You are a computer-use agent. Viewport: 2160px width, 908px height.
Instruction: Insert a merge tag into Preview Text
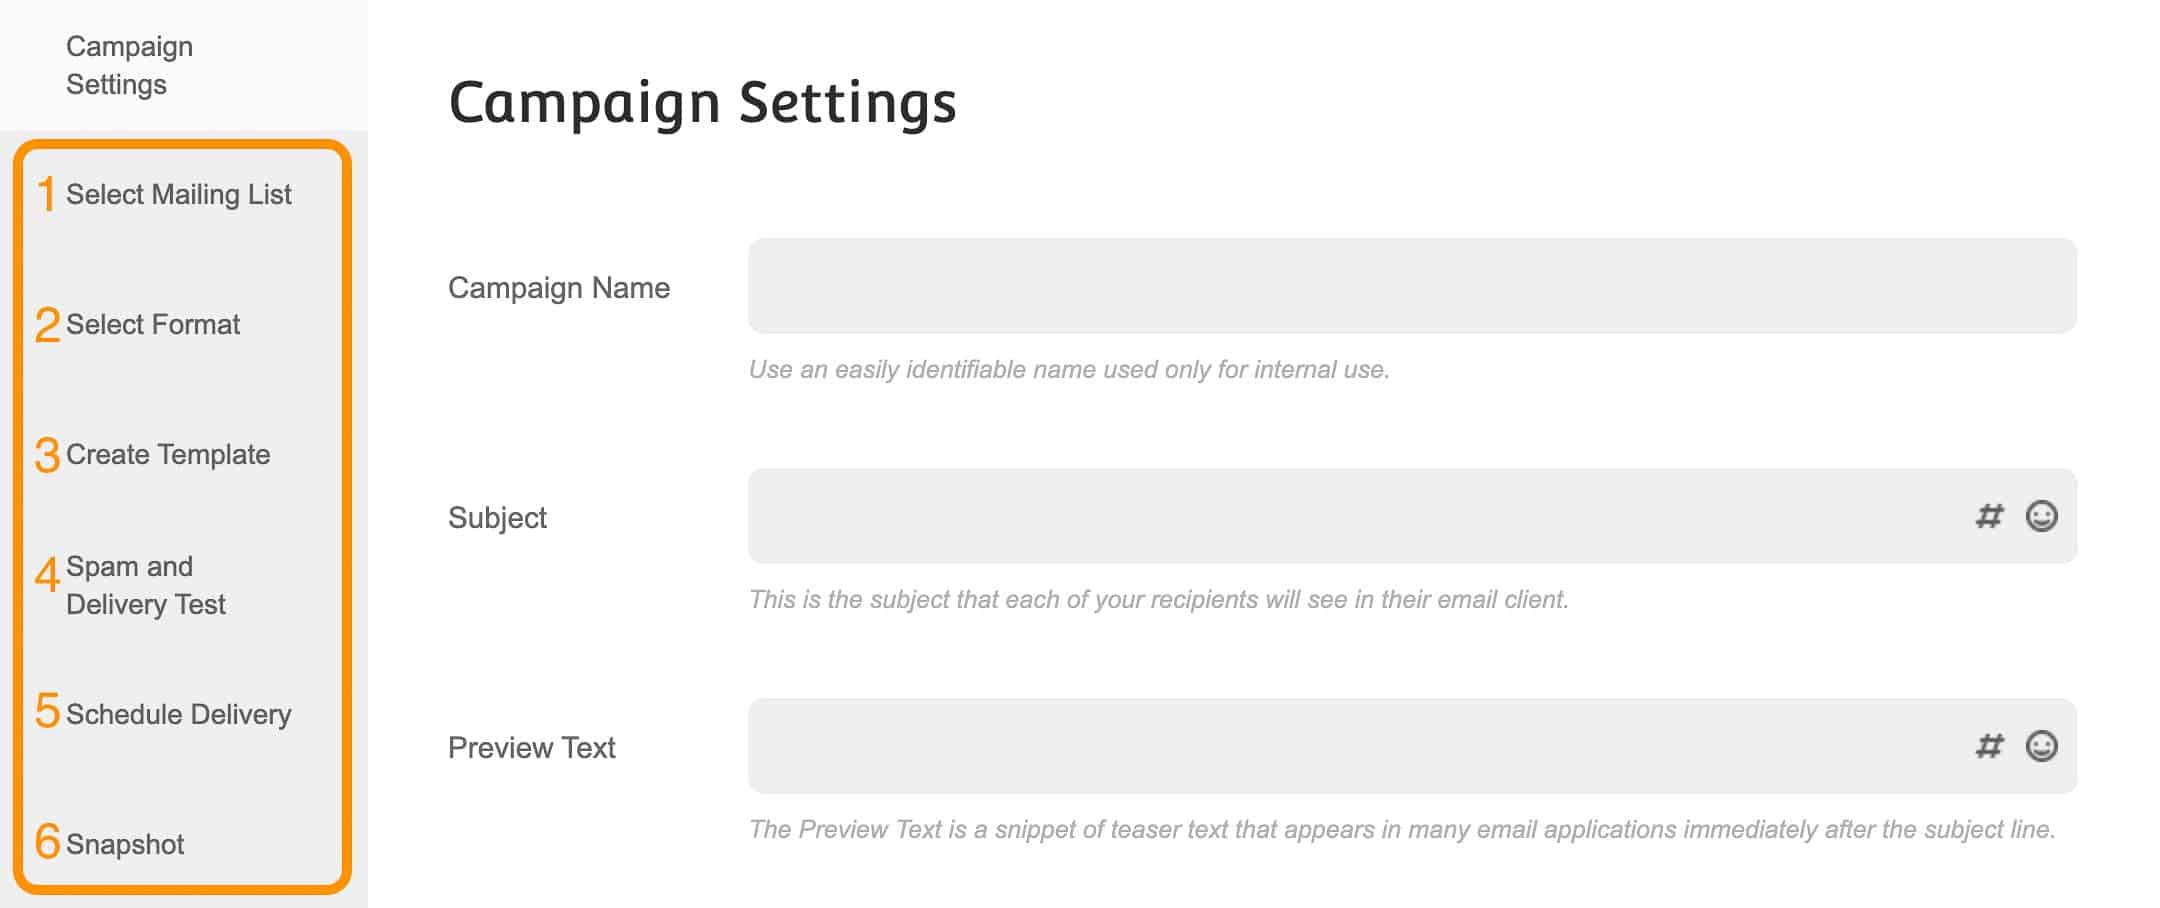1989,746
